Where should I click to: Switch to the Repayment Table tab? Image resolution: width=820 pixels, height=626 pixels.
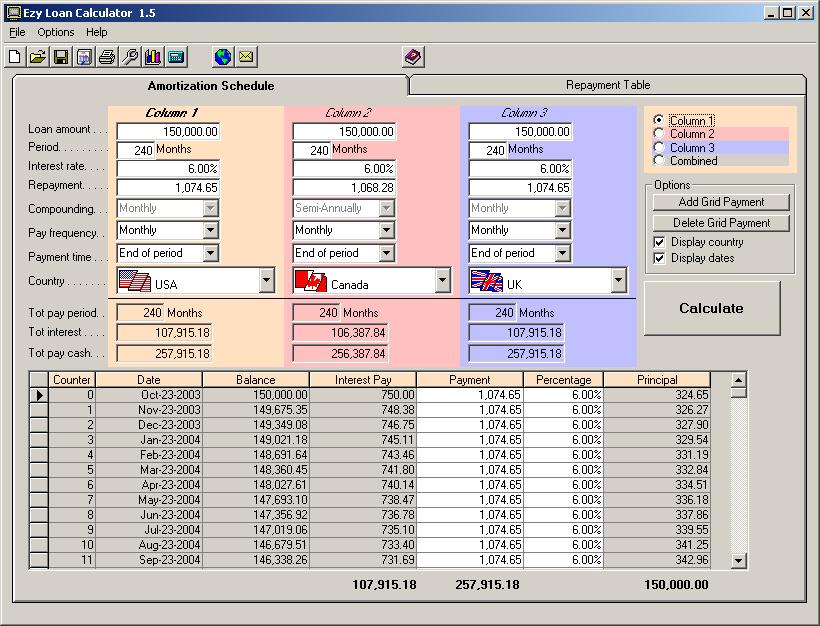point(608,85)
